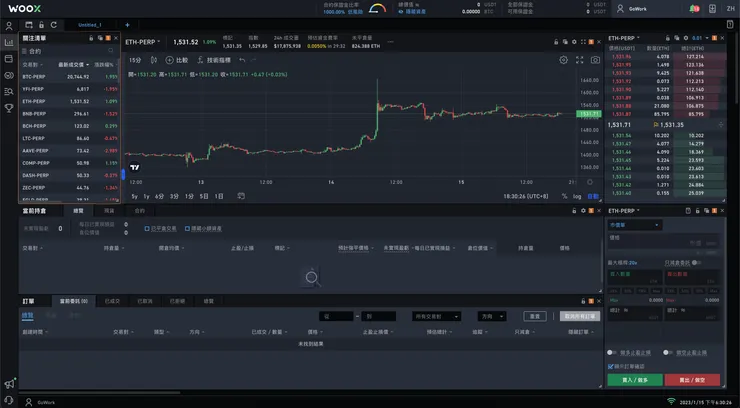Image resolution: width=740 pixels, height=408 pixels.
Task: Uncheck the show order confirmation checkbox
Action: pyautogui.click(x=611, y=366)
